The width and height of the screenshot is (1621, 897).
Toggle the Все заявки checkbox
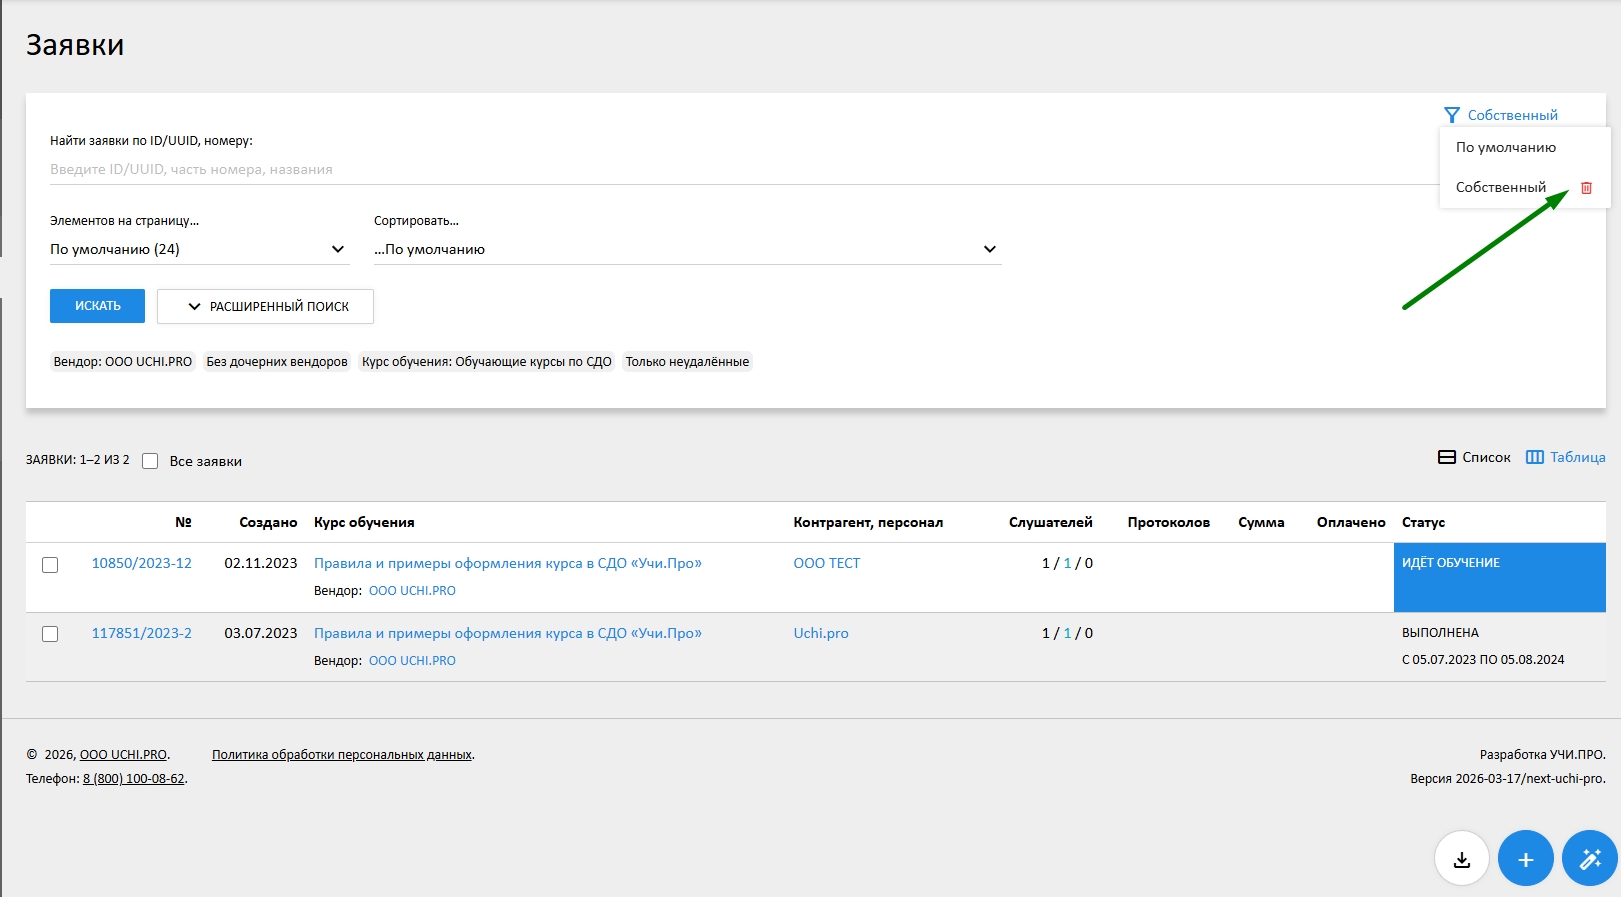(x=150, y=461)
